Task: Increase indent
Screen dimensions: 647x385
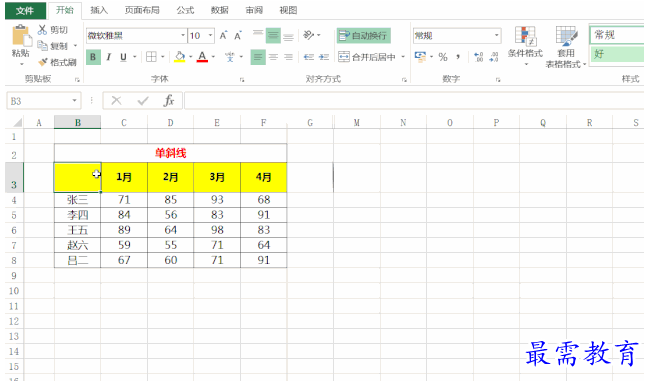Action: pos(324,57)
